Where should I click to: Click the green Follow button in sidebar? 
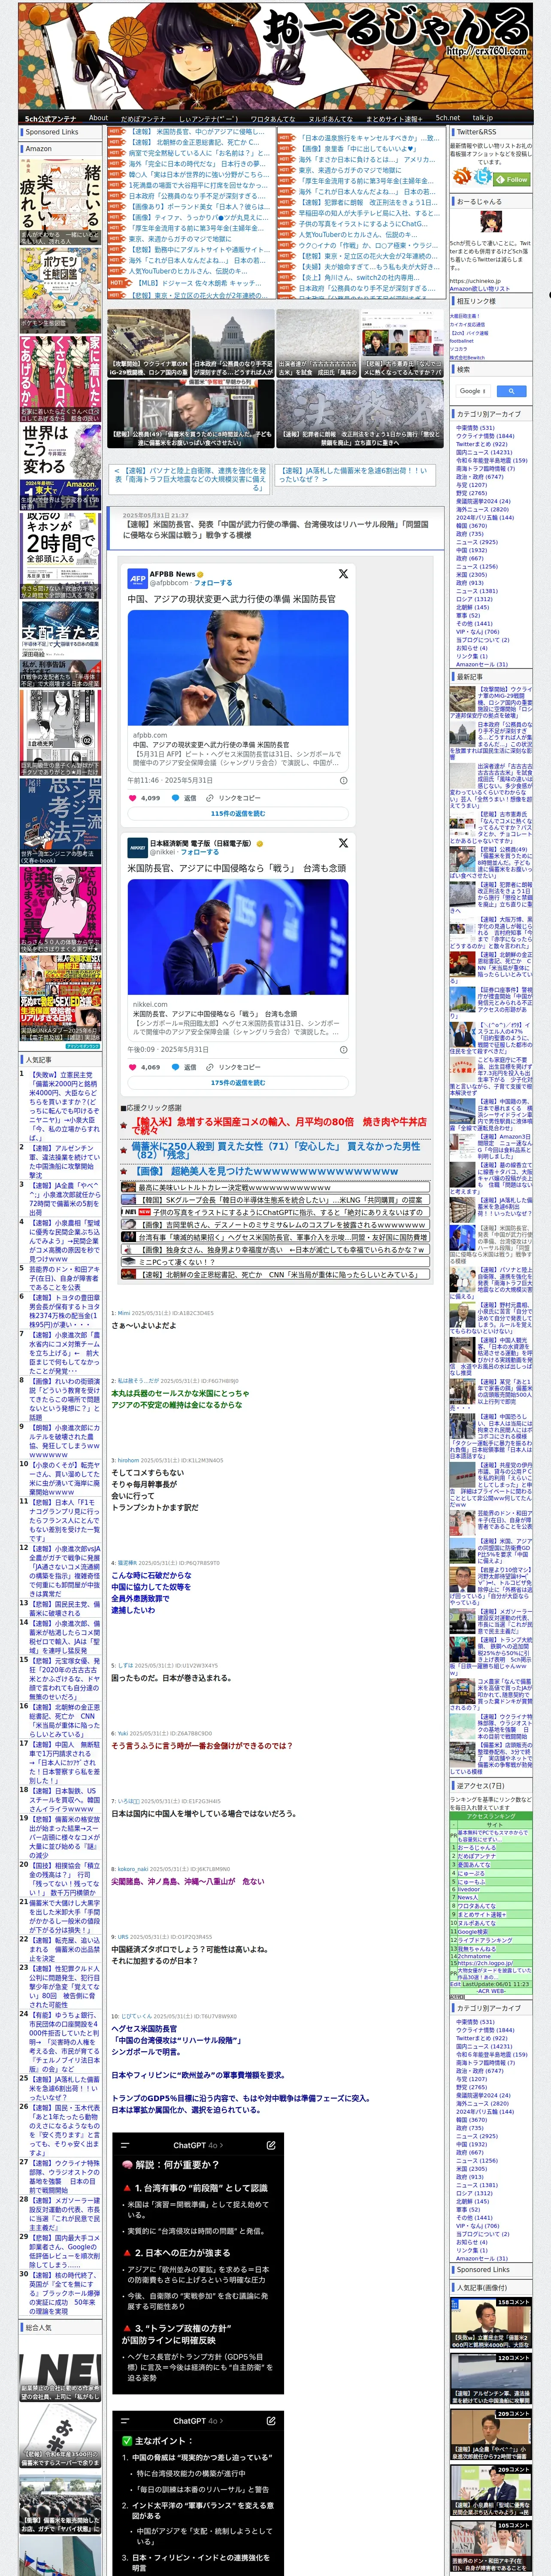(x=513, y=180)
